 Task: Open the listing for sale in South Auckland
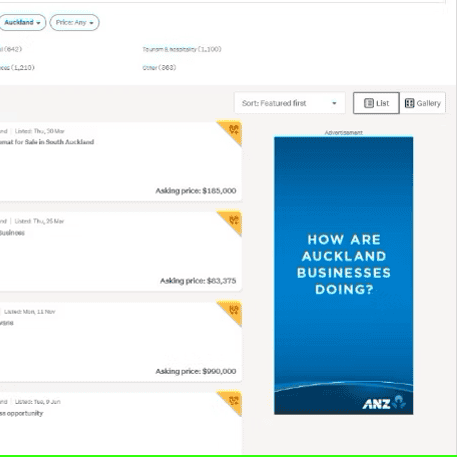[x=47, y=142]
